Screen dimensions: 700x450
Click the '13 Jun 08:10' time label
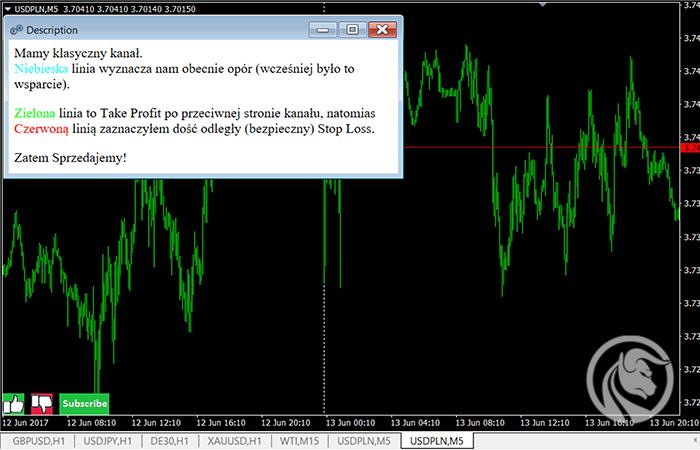click(479, 422)
